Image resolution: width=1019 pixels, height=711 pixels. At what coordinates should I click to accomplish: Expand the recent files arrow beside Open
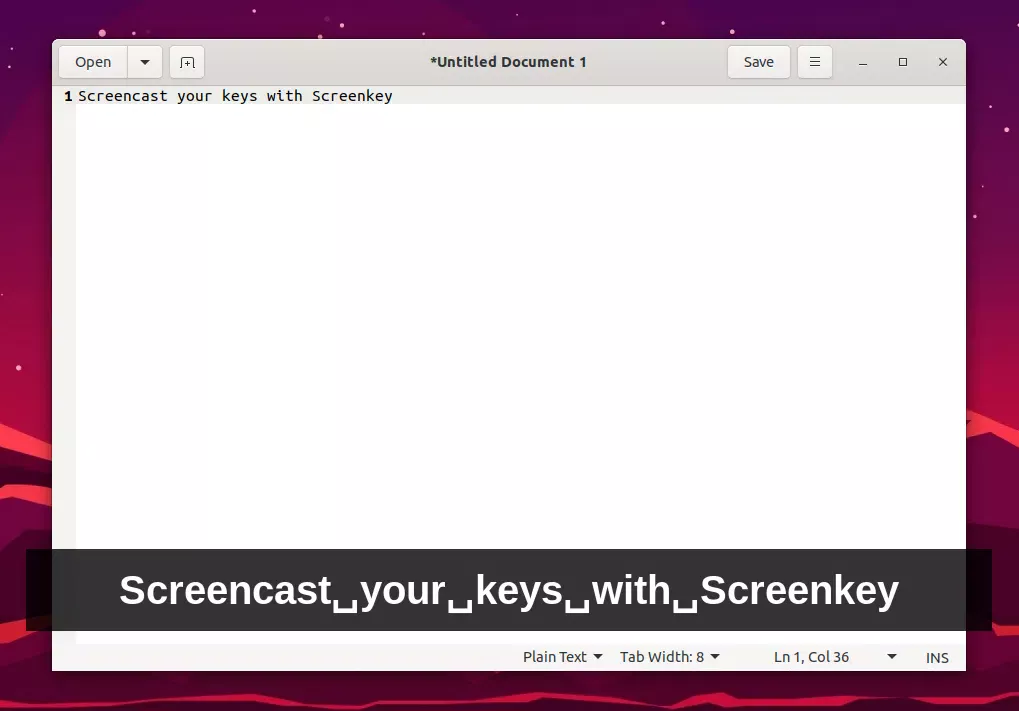click(x=145, y=62)
